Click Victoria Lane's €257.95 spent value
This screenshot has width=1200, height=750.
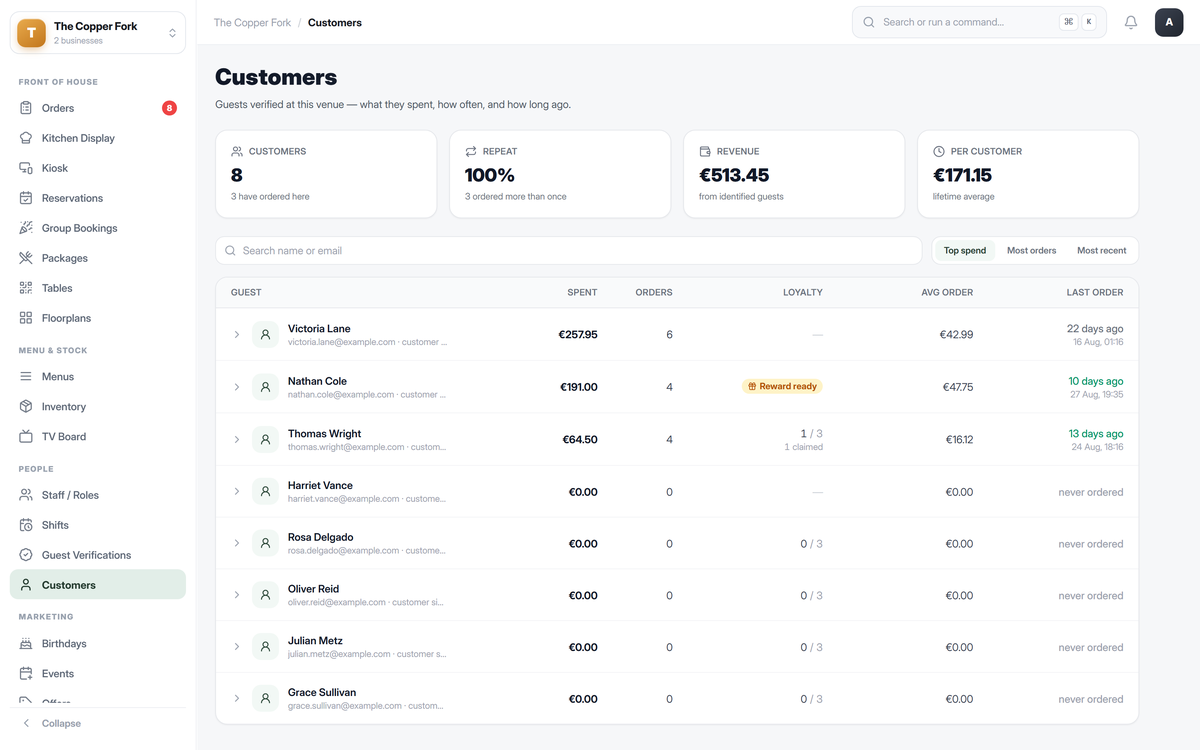[x=578, y=335]
